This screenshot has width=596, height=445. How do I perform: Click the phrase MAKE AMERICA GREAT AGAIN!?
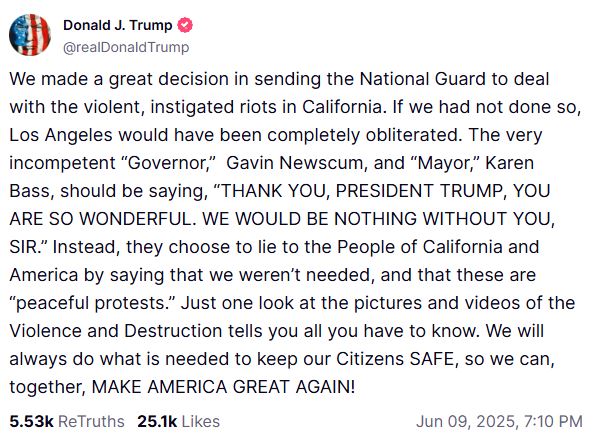pyautogui.click(x=224, y=387)
